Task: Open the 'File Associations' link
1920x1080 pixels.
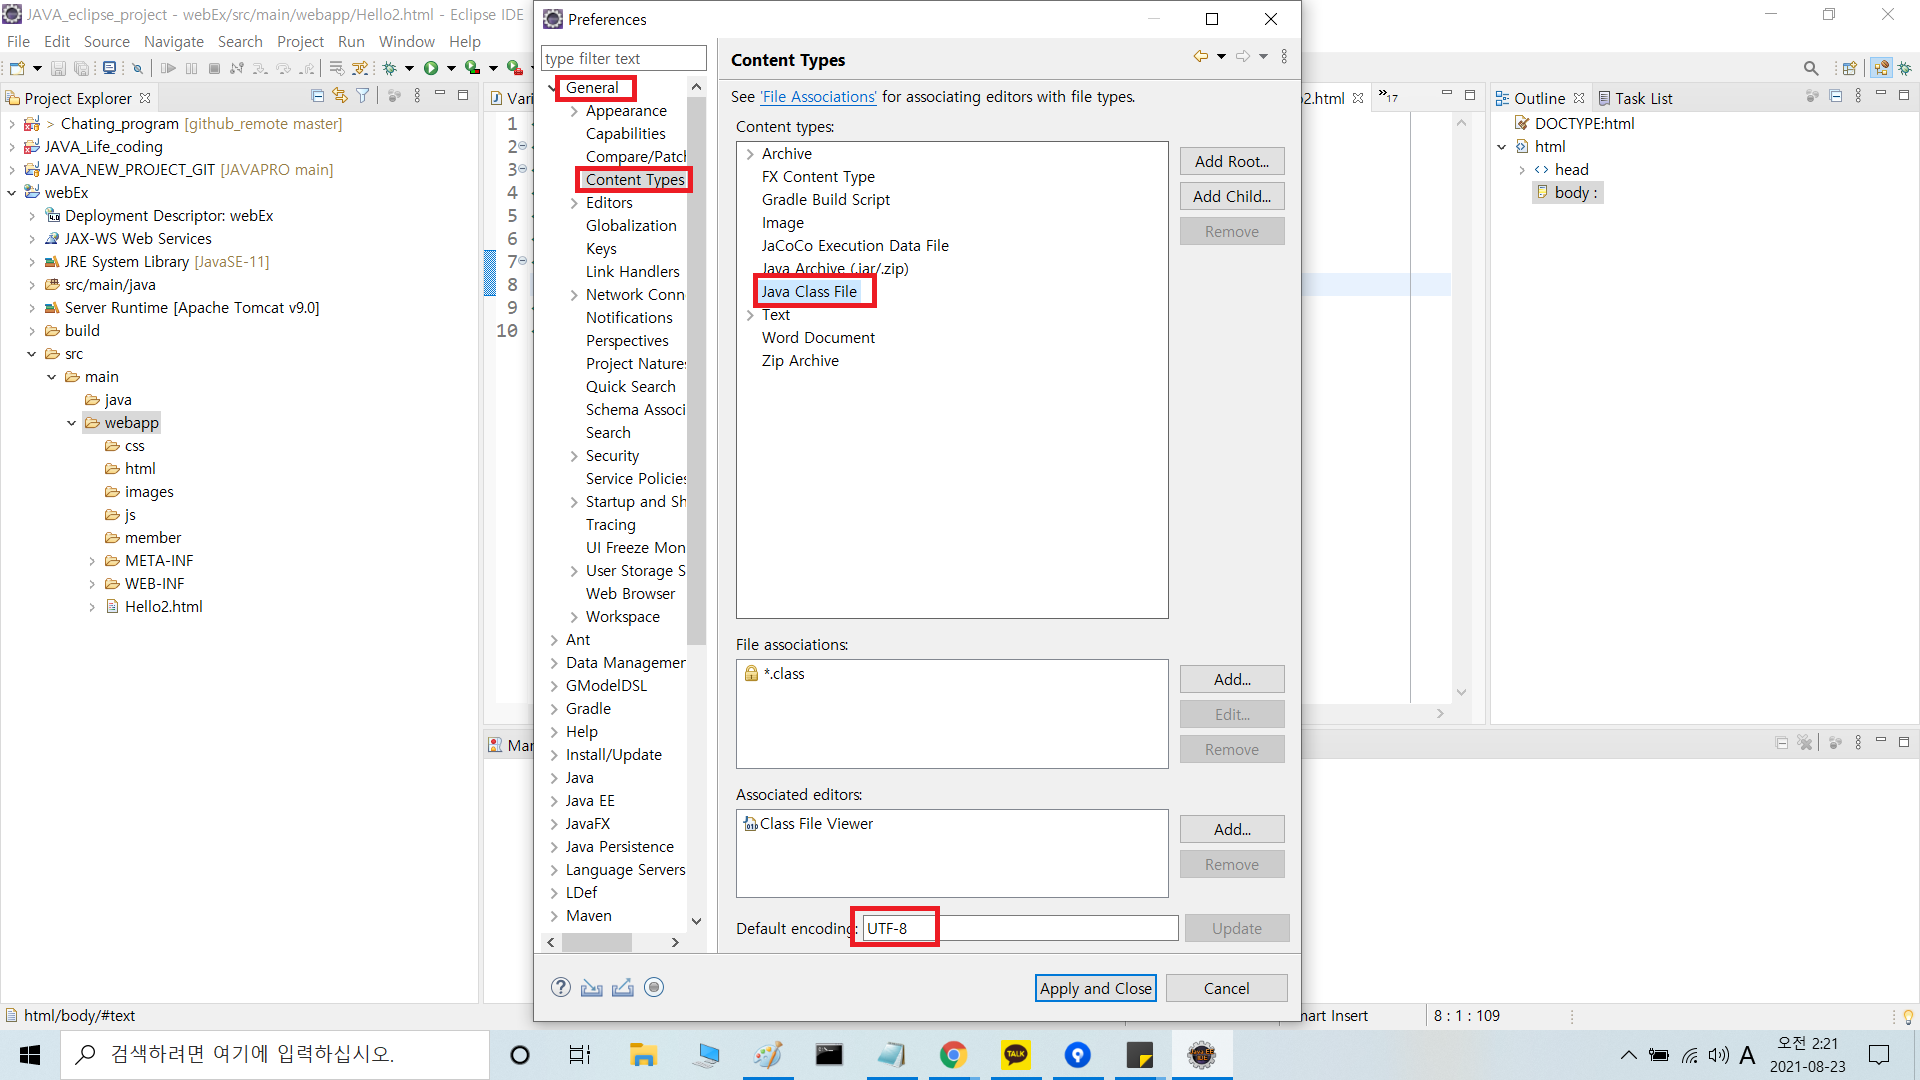Action: 818,97
